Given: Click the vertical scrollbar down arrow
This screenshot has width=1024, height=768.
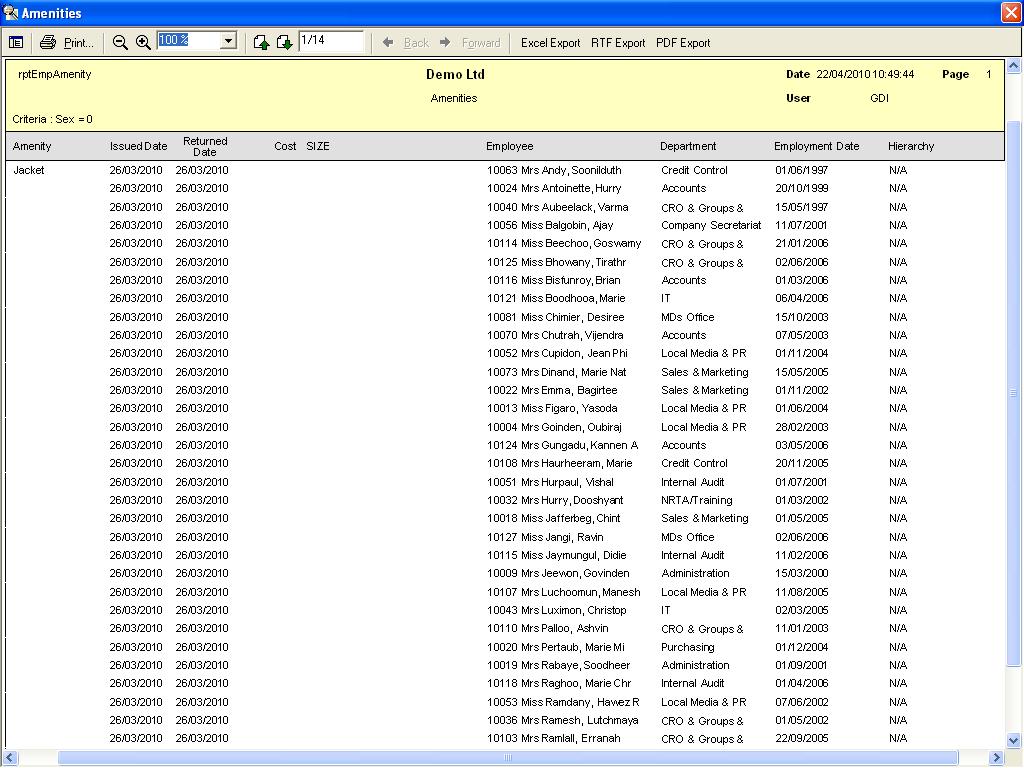Looking at the screenshot, I should click(x=1014, y=741).
